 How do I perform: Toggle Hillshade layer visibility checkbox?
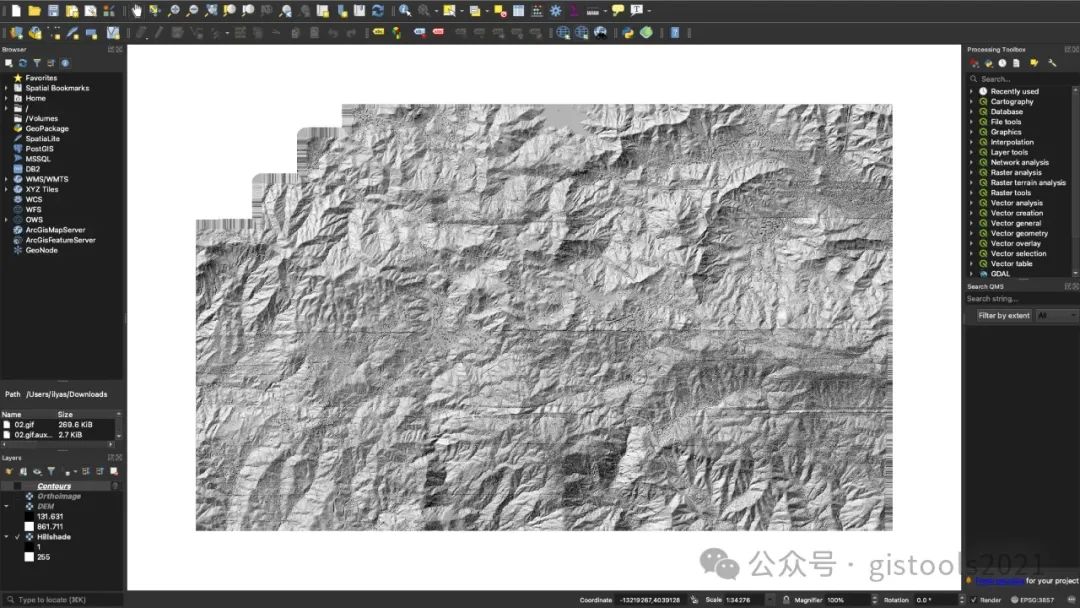point(17,537)
